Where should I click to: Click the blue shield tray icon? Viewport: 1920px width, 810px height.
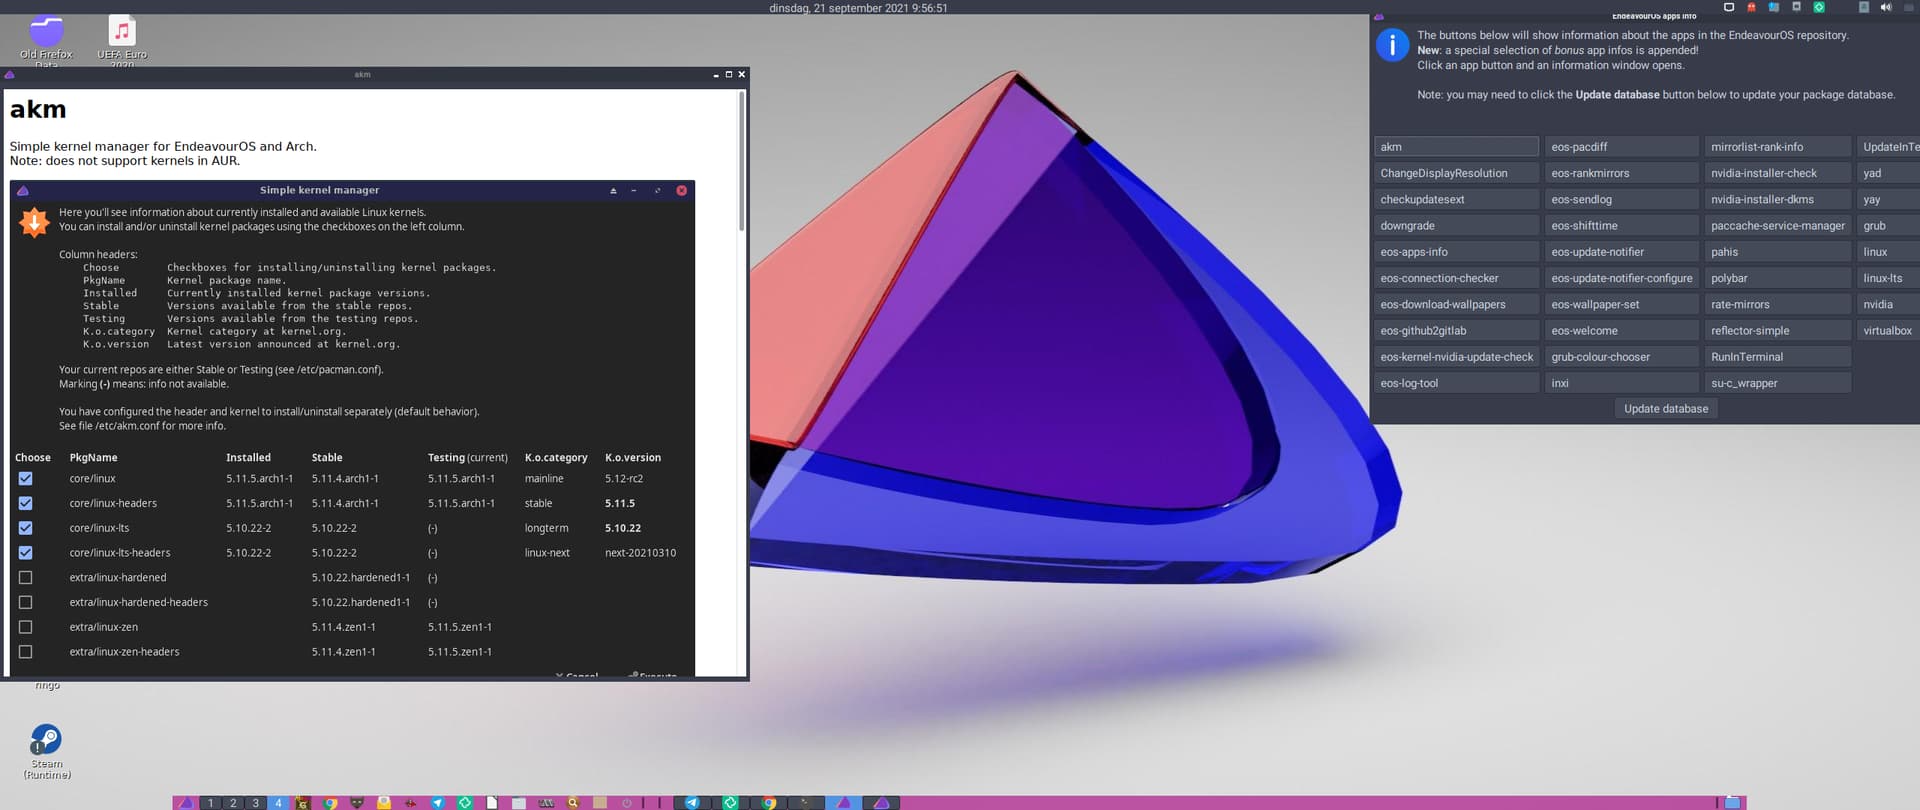[1774, 7]
